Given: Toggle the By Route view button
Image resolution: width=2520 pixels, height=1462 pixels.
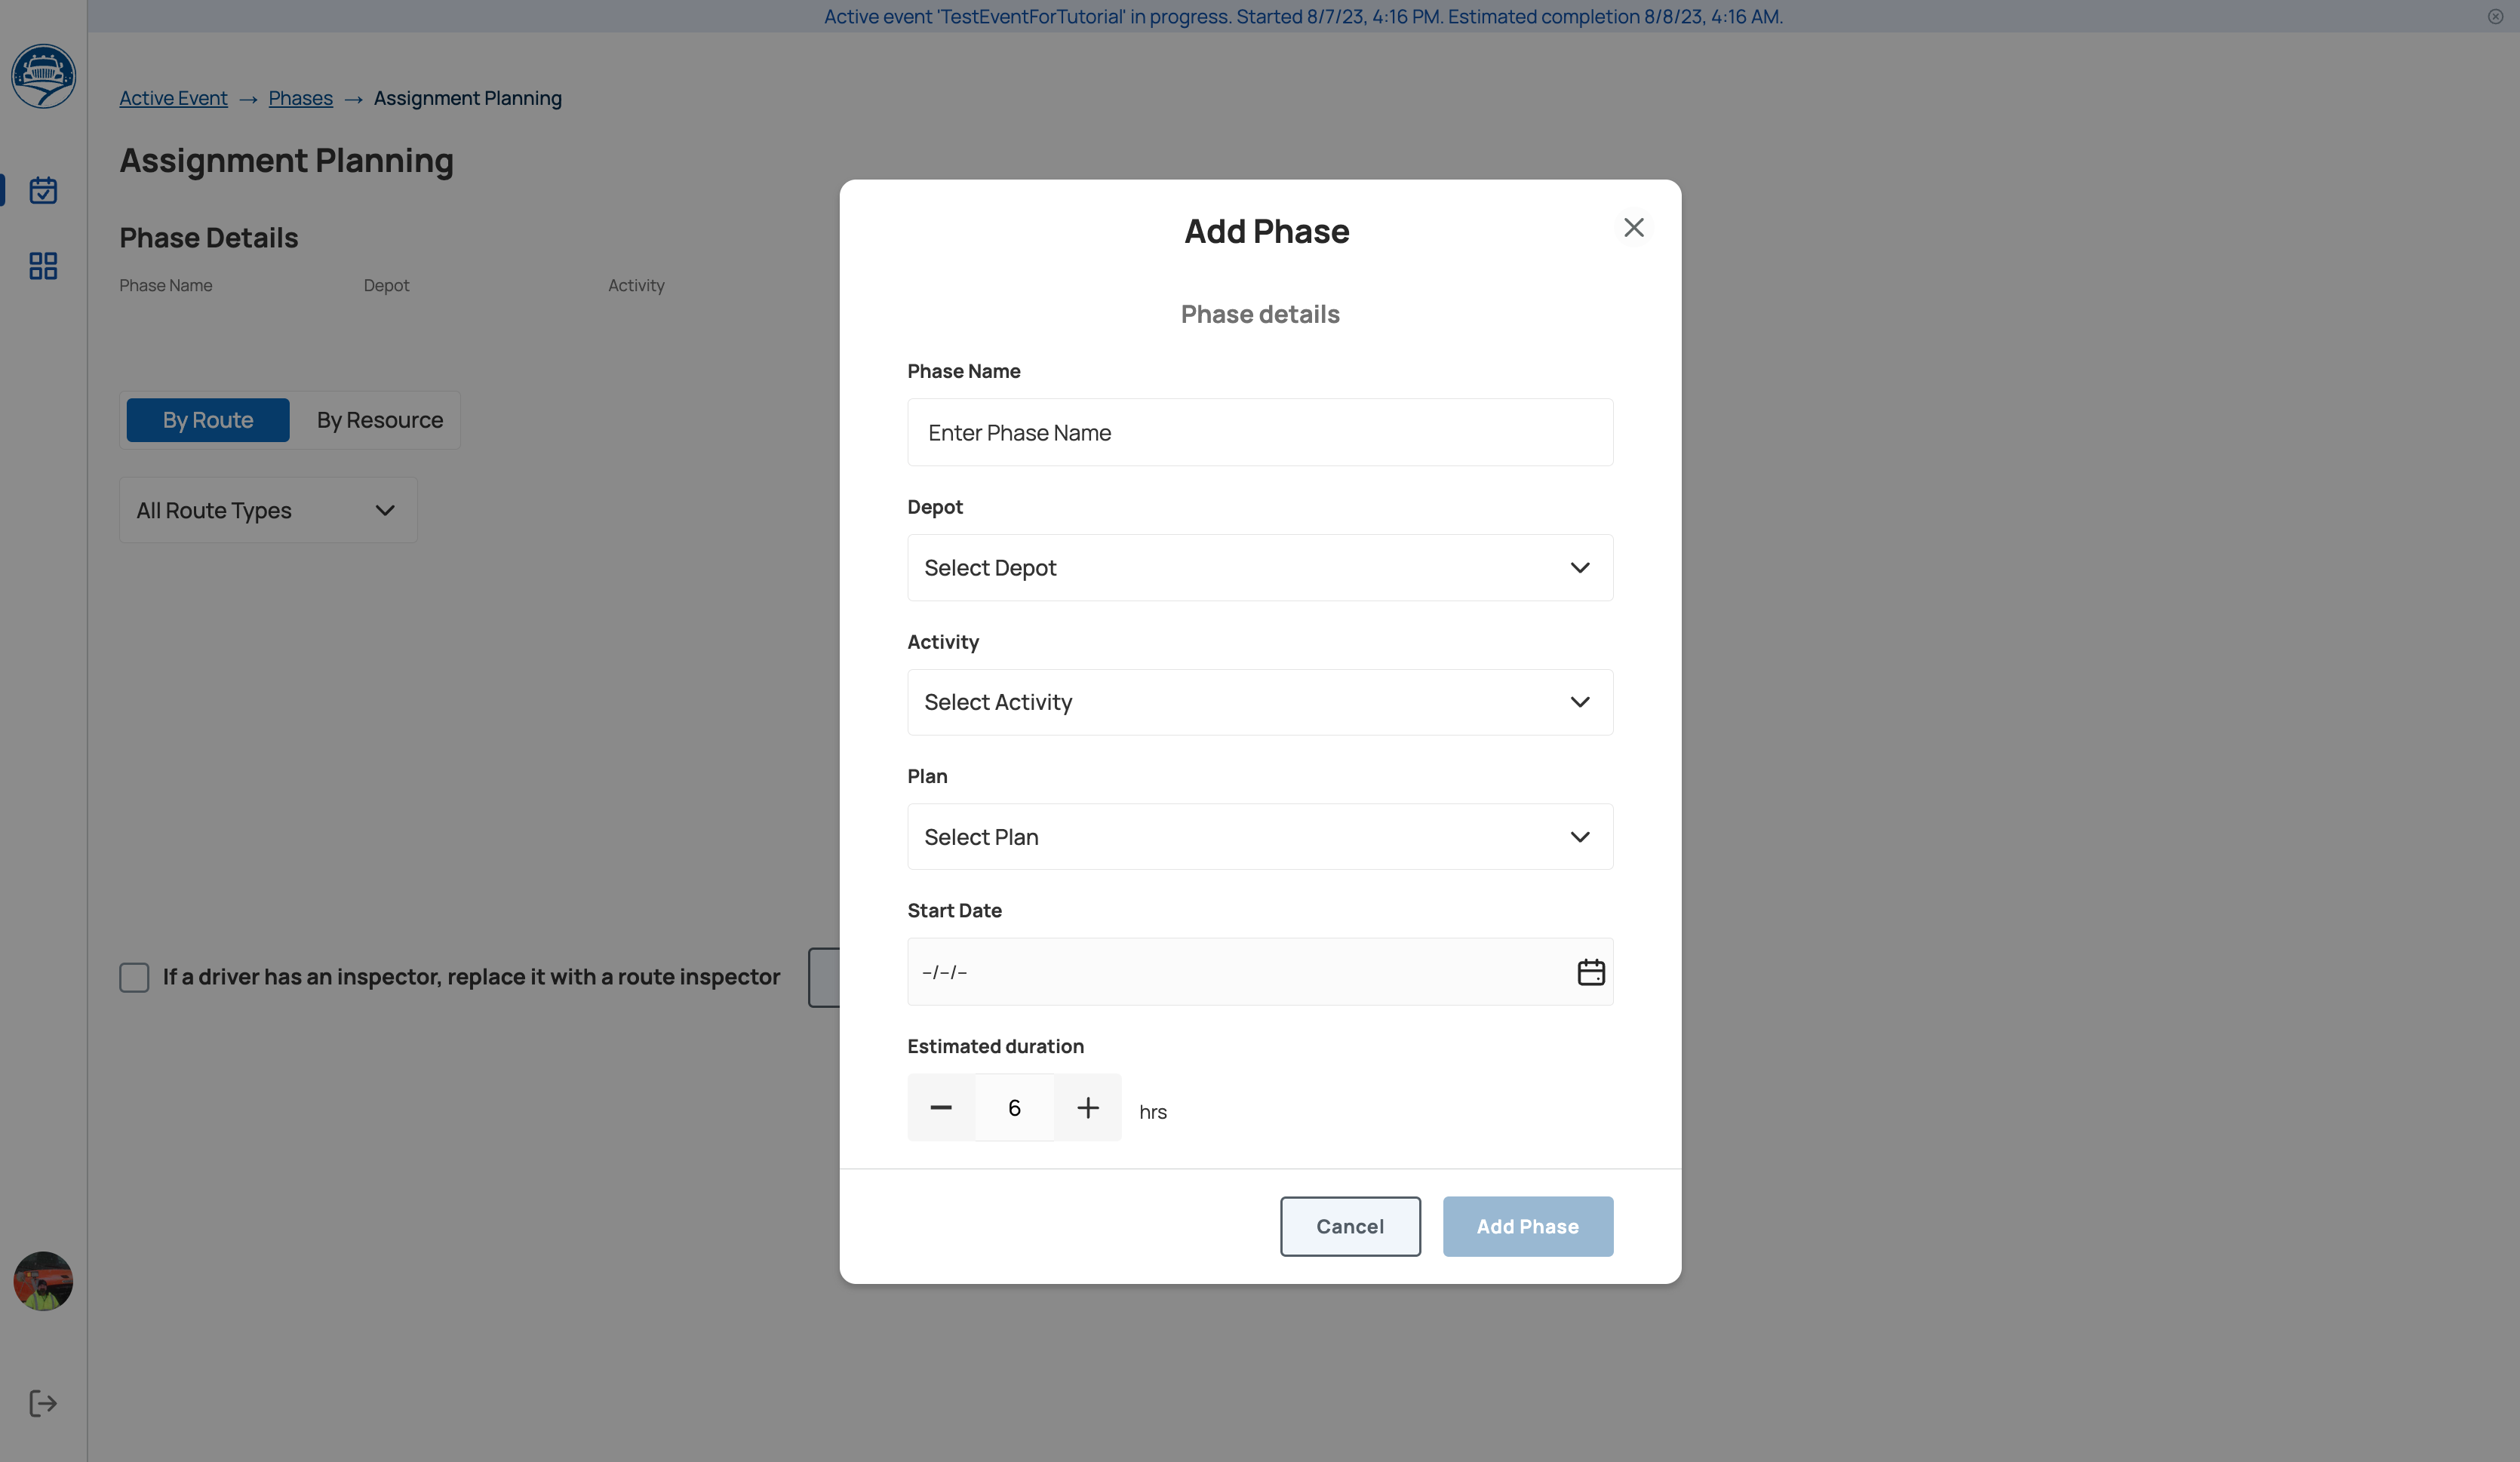Looking at the screenshot, I should click(207, 419).
